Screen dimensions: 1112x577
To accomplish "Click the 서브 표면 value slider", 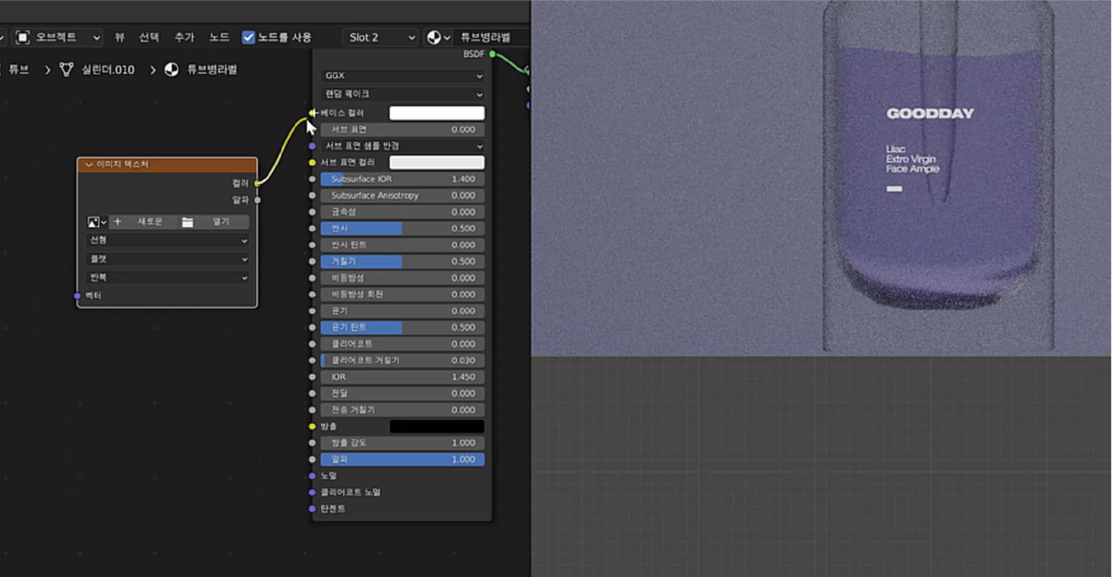I will [x=403, y=130].
